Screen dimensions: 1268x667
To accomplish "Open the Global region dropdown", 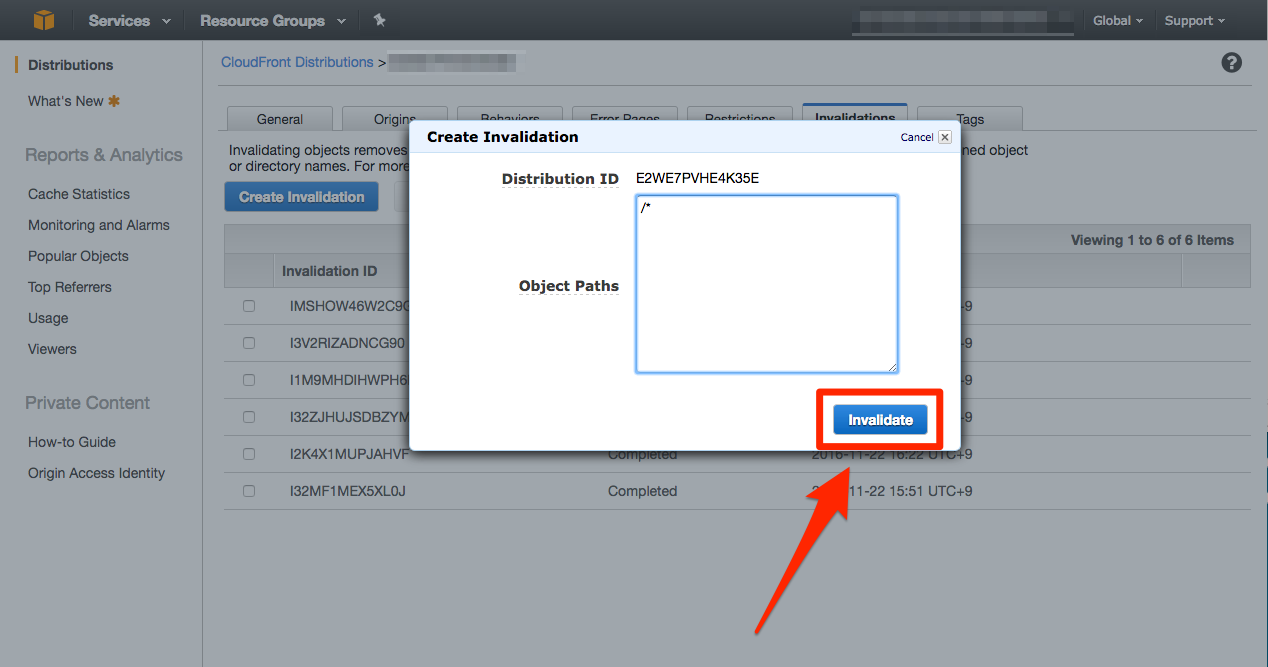I will click(x=1117, y=20).
